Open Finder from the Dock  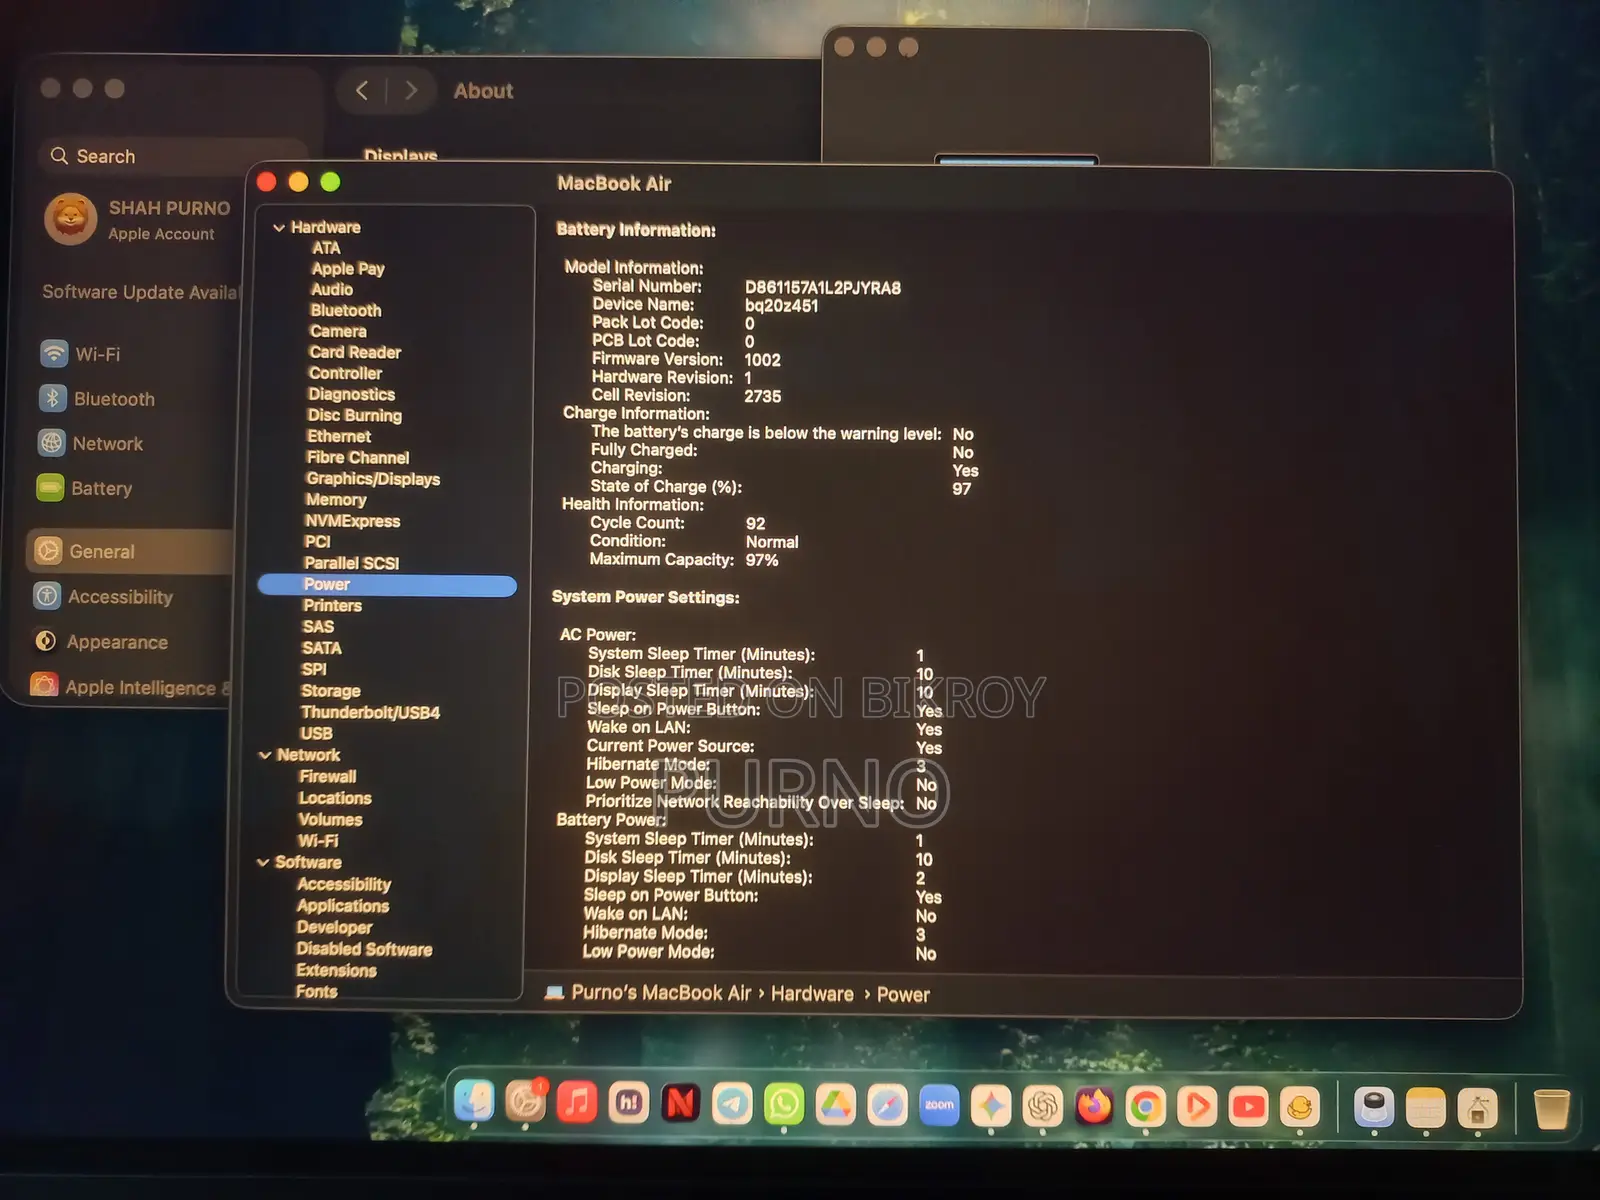point(474,1102)
